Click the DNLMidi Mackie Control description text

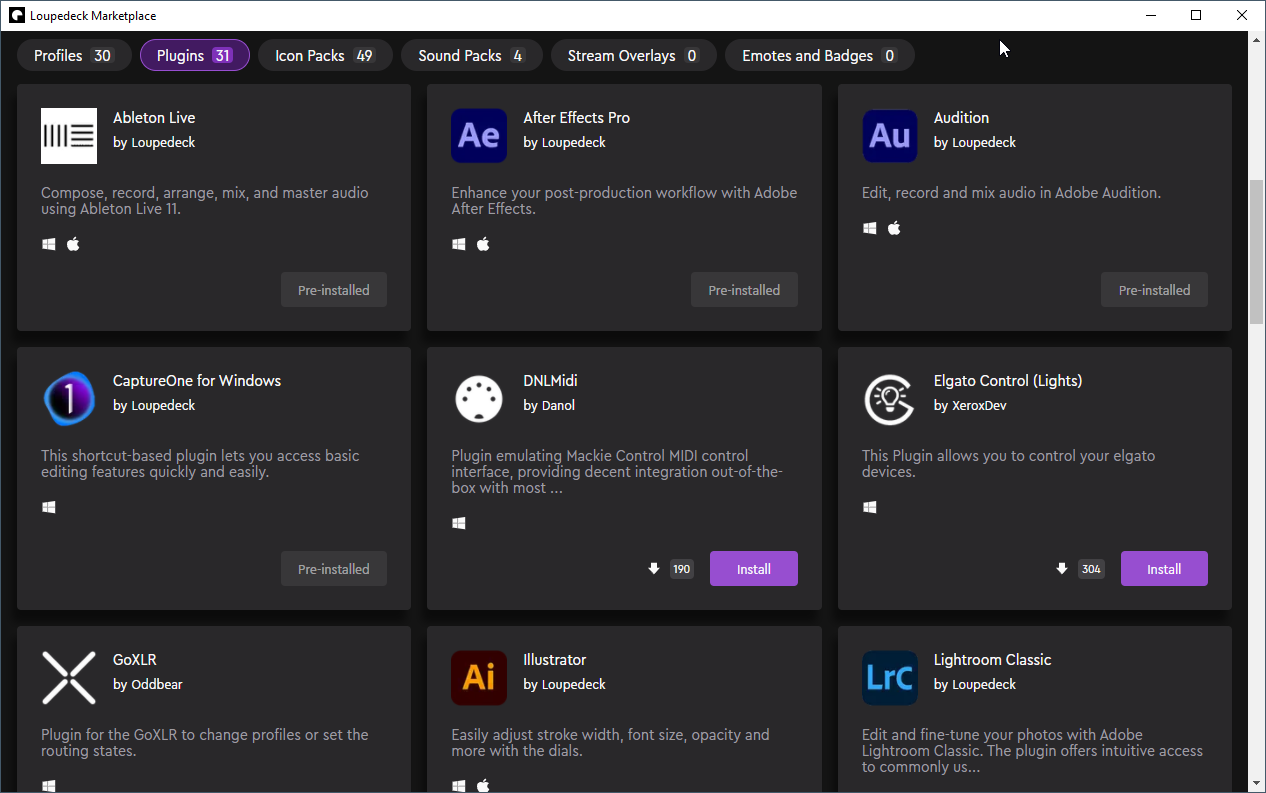pos(617,472)
